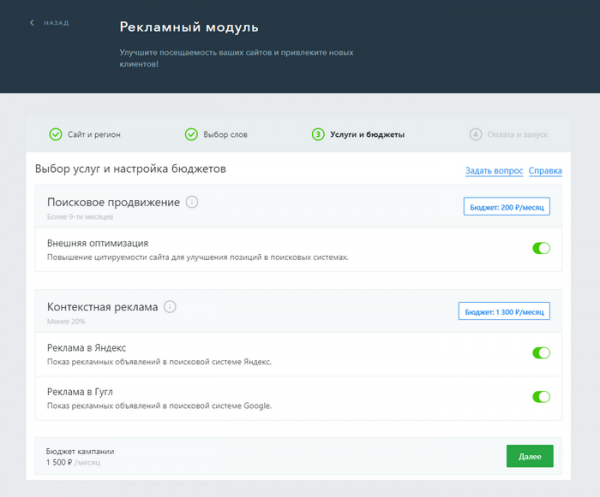Screen dimensions: 600x497
Task: Toggle the Внешняя оптимизация switch
Action: coord(541,248)
